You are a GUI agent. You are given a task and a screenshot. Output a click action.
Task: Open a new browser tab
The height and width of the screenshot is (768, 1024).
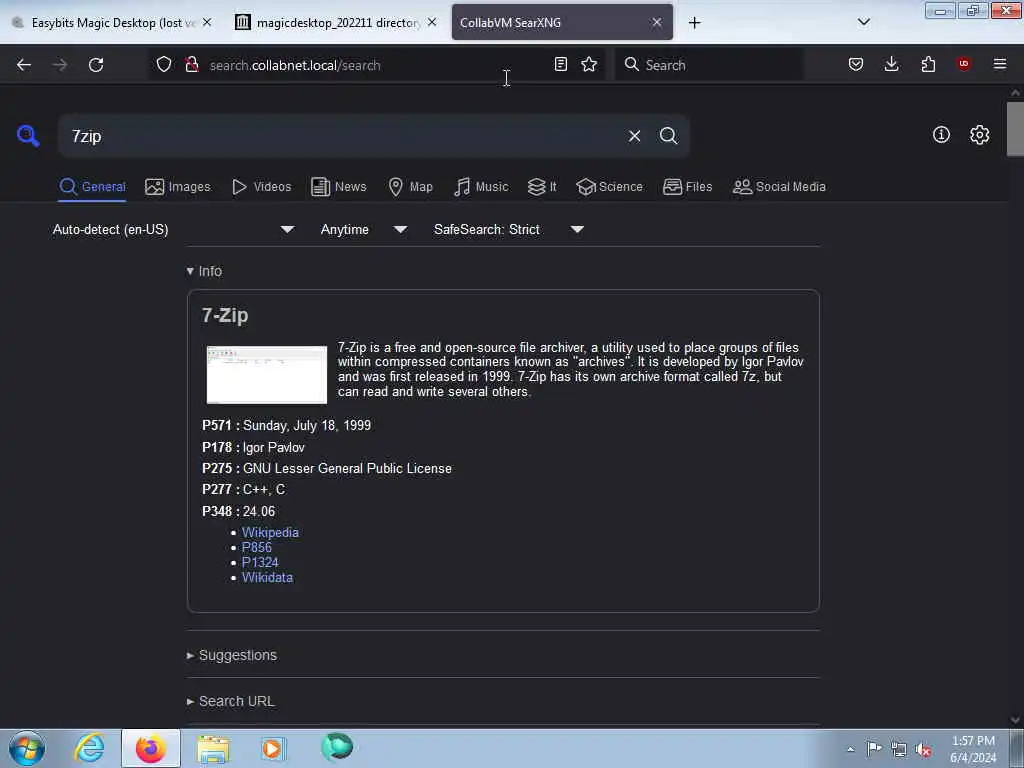(694, 23)
